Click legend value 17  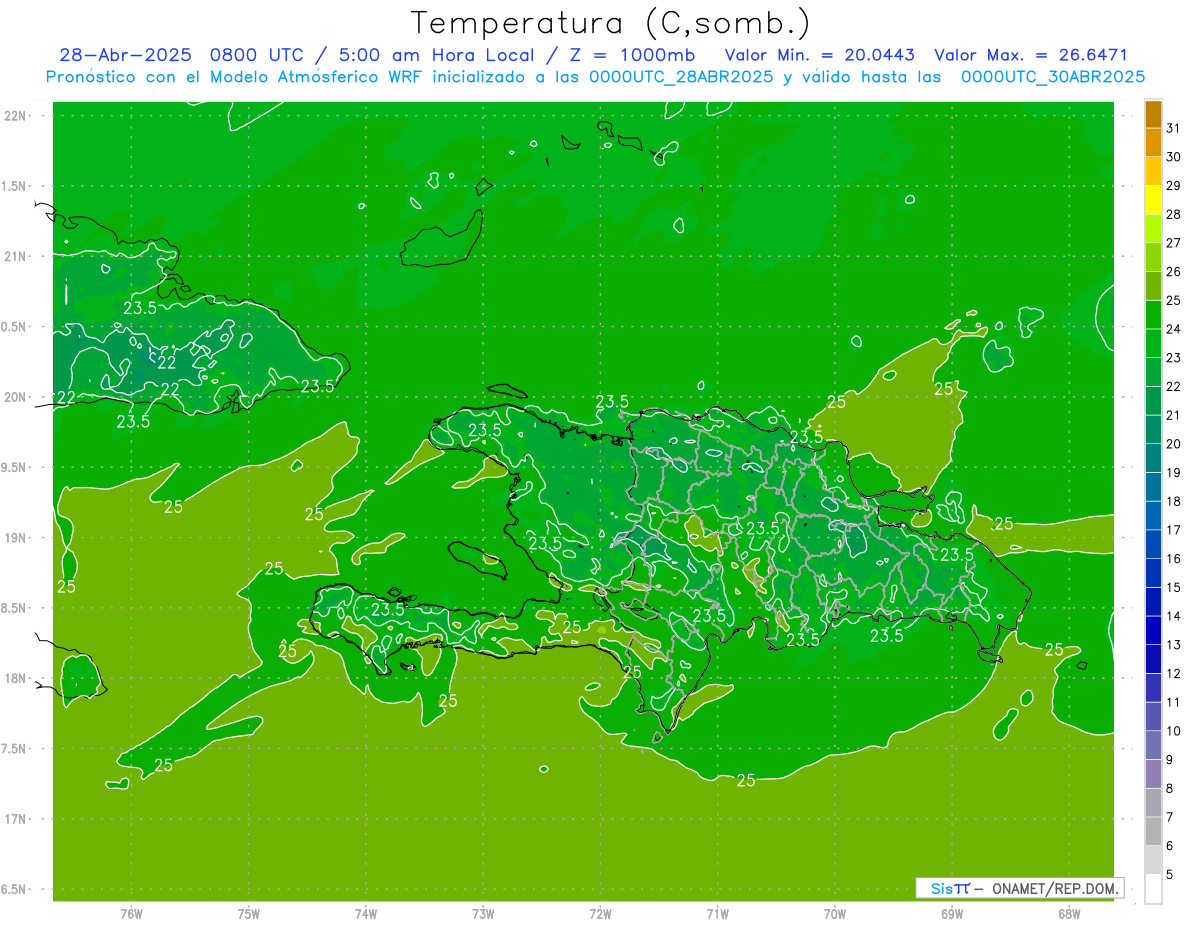tap(1173, 530)
